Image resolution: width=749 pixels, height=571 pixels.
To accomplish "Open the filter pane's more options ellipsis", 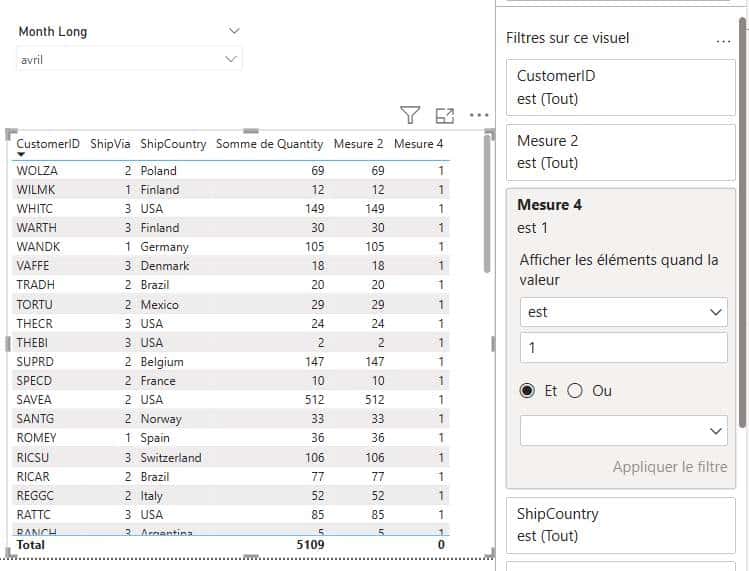I will pyautogui.click(x=724, y=41).
